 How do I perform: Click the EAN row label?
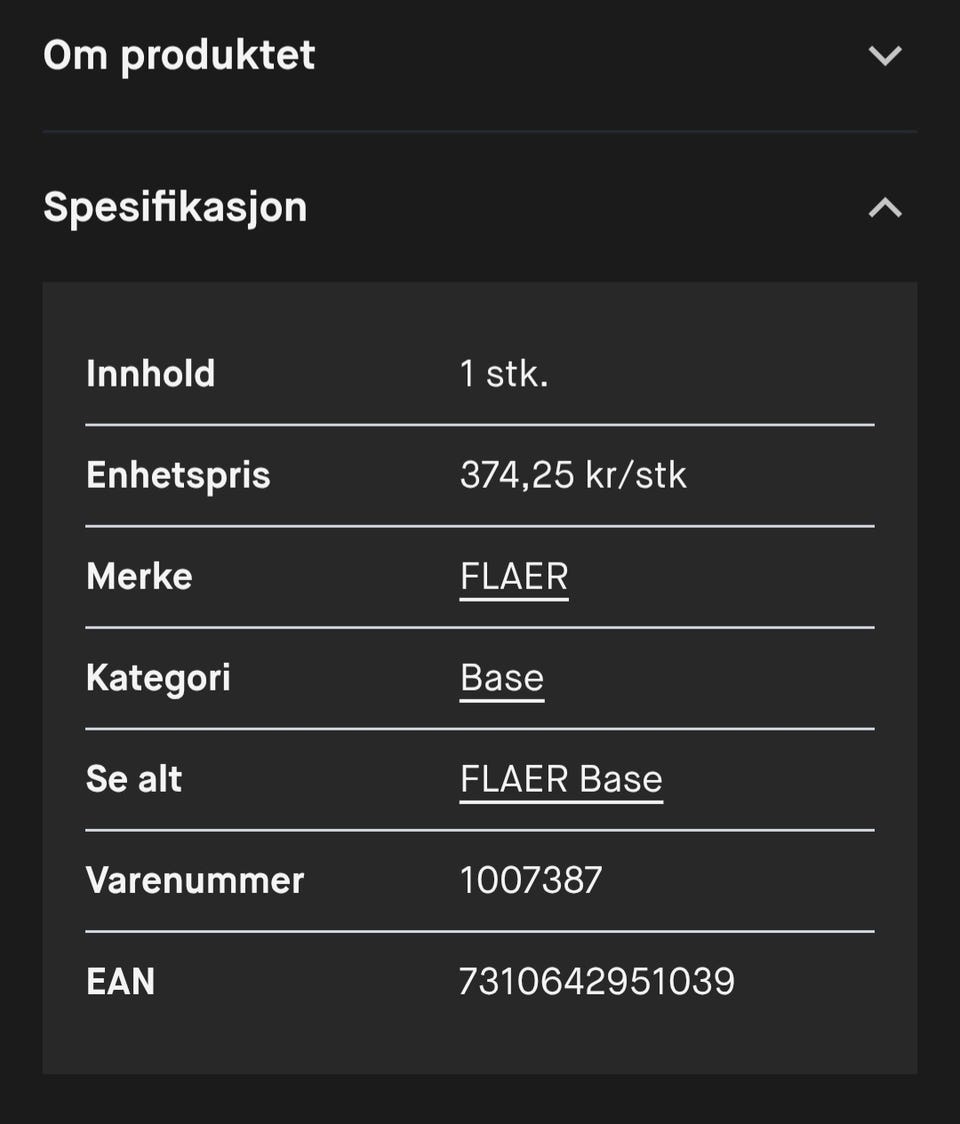tap(120, 981)
